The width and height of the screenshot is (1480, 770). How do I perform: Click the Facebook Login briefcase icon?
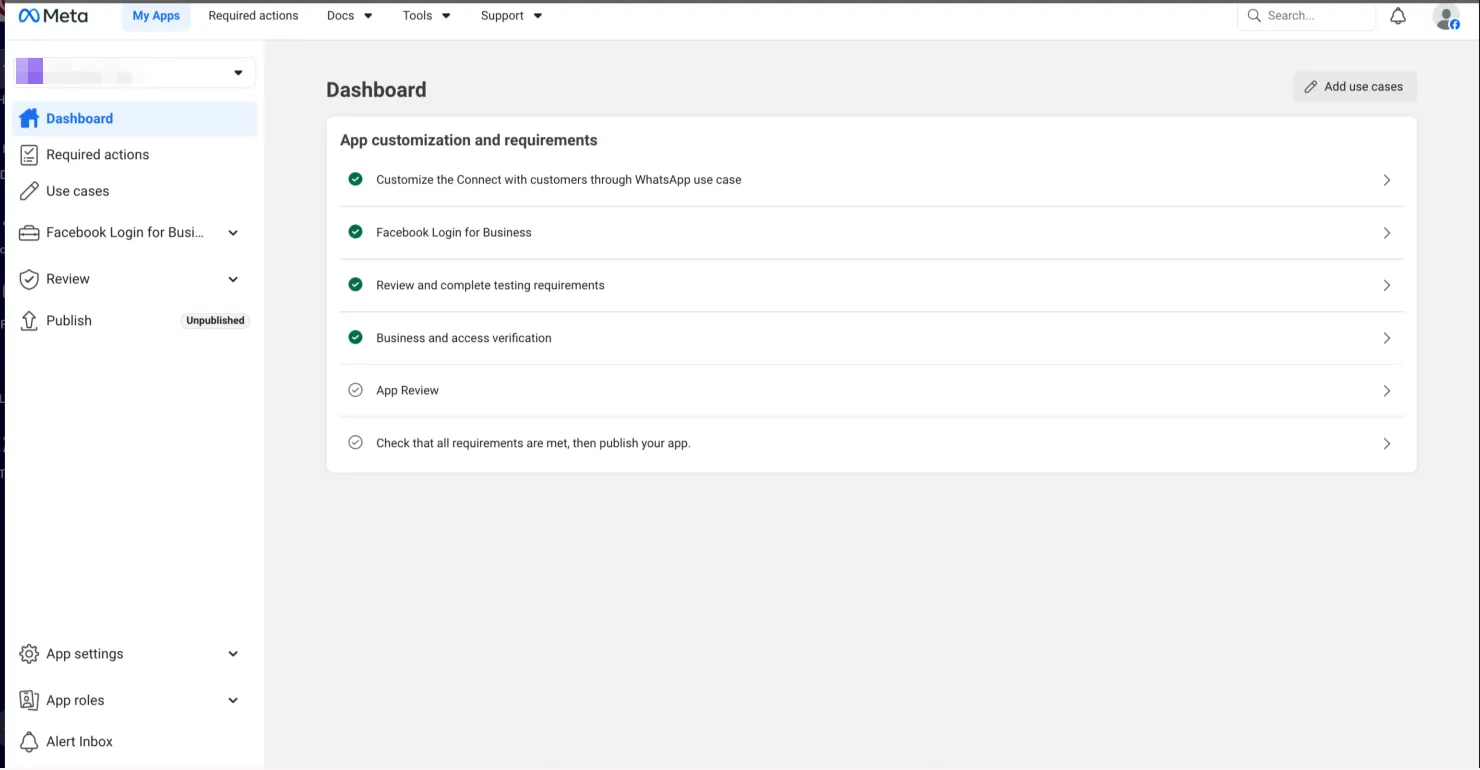point(29,233)
